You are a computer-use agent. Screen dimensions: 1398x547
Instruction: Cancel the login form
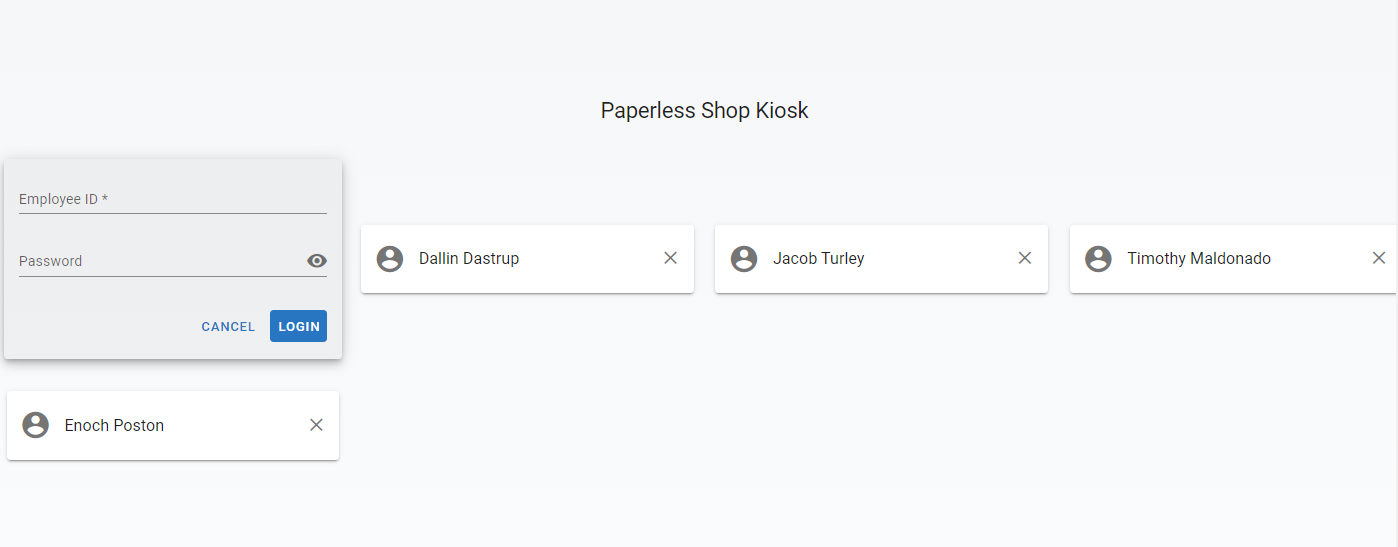(x=228, y=327)
